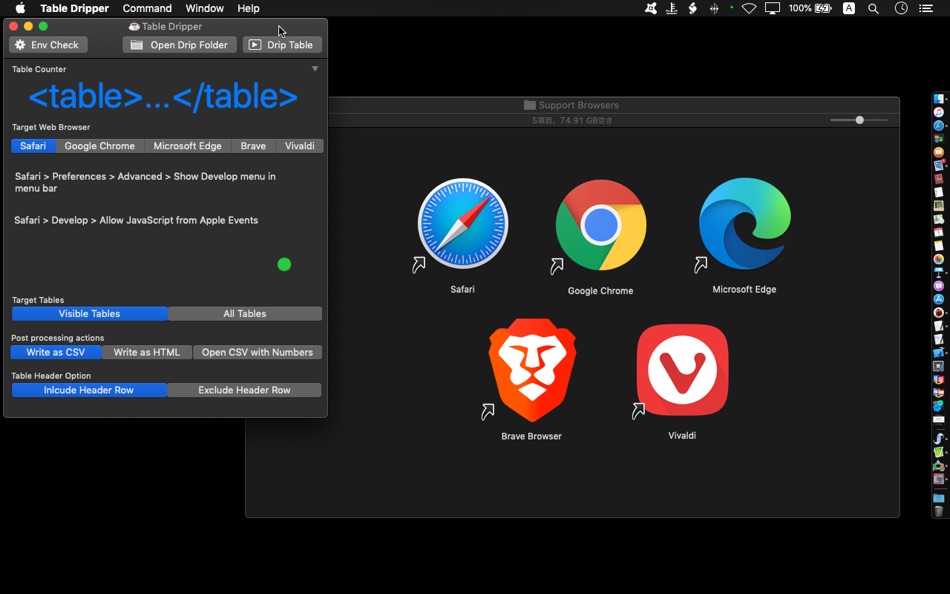950x594 pixels.
Task: Select Brave as target browser
Action: pos(253,146)
